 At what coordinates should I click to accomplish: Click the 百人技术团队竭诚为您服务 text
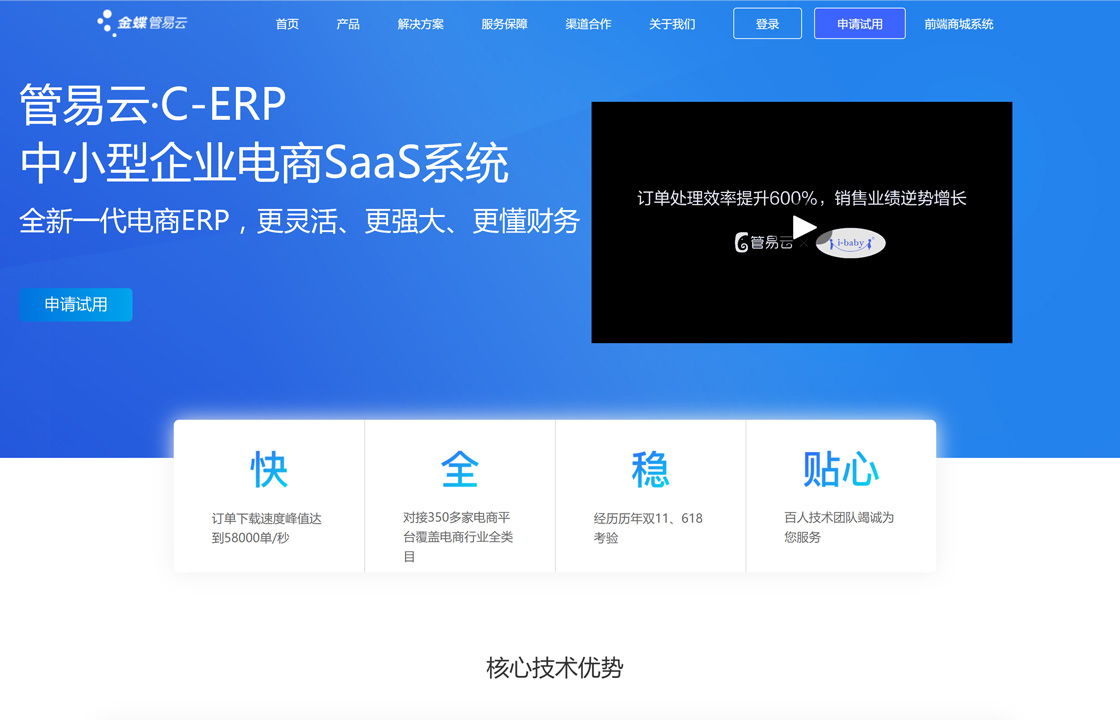839,527
